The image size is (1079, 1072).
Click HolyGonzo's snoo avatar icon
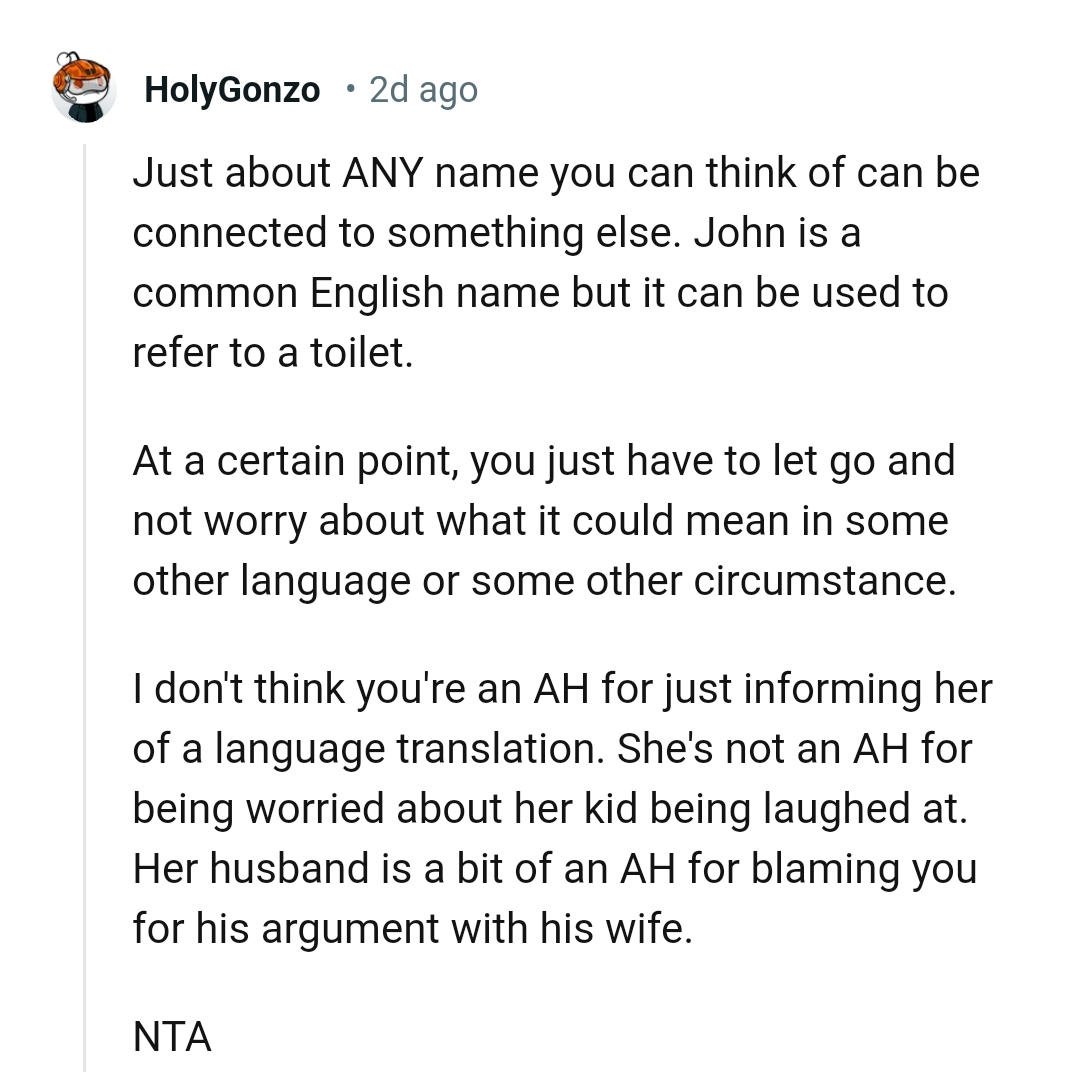[x=83, y=88]
